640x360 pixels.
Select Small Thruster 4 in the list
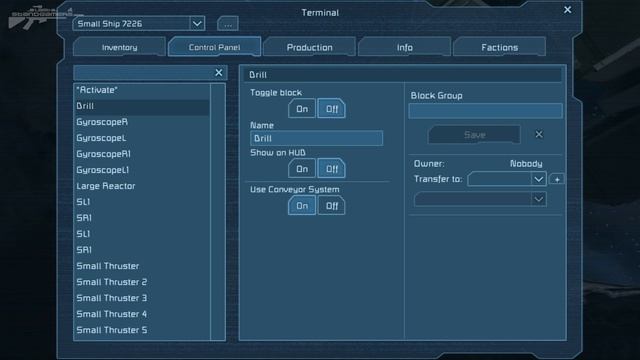point(142,314)
